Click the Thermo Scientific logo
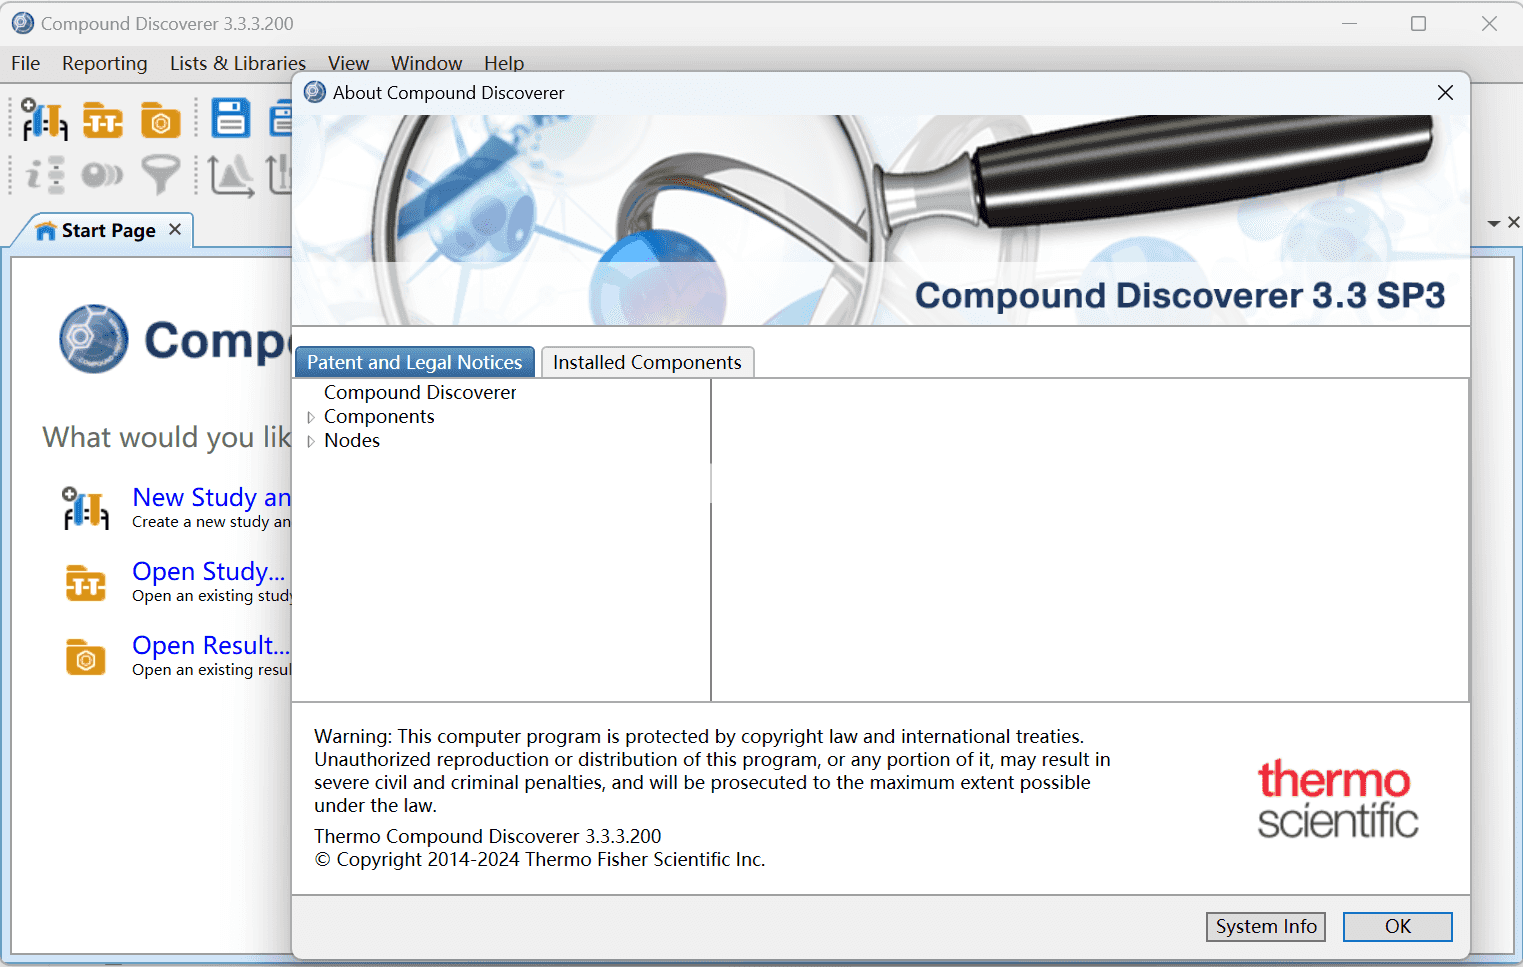This screenshot has height=967, width=1523. tap(1337, 799)
